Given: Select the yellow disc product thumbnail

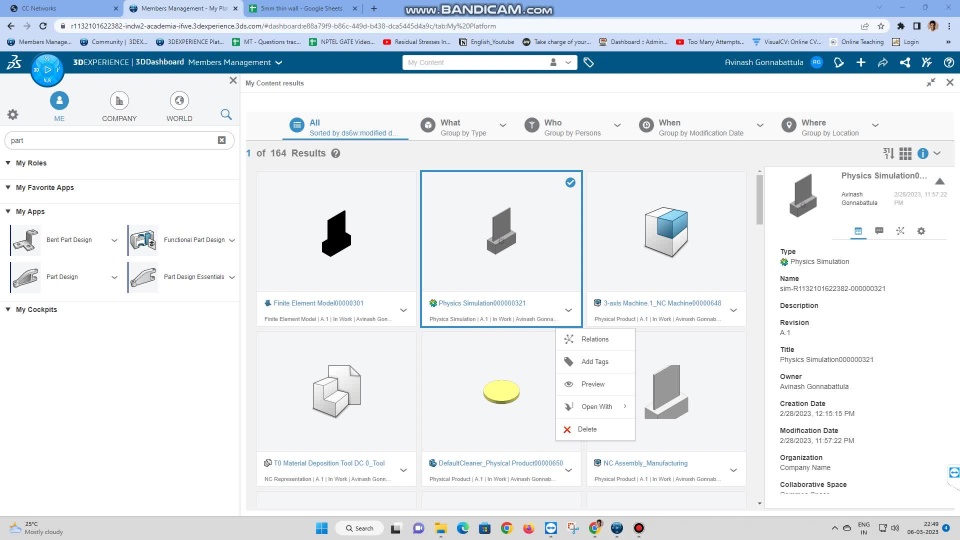Looking at the screenshot, I should tap(501, 392).
